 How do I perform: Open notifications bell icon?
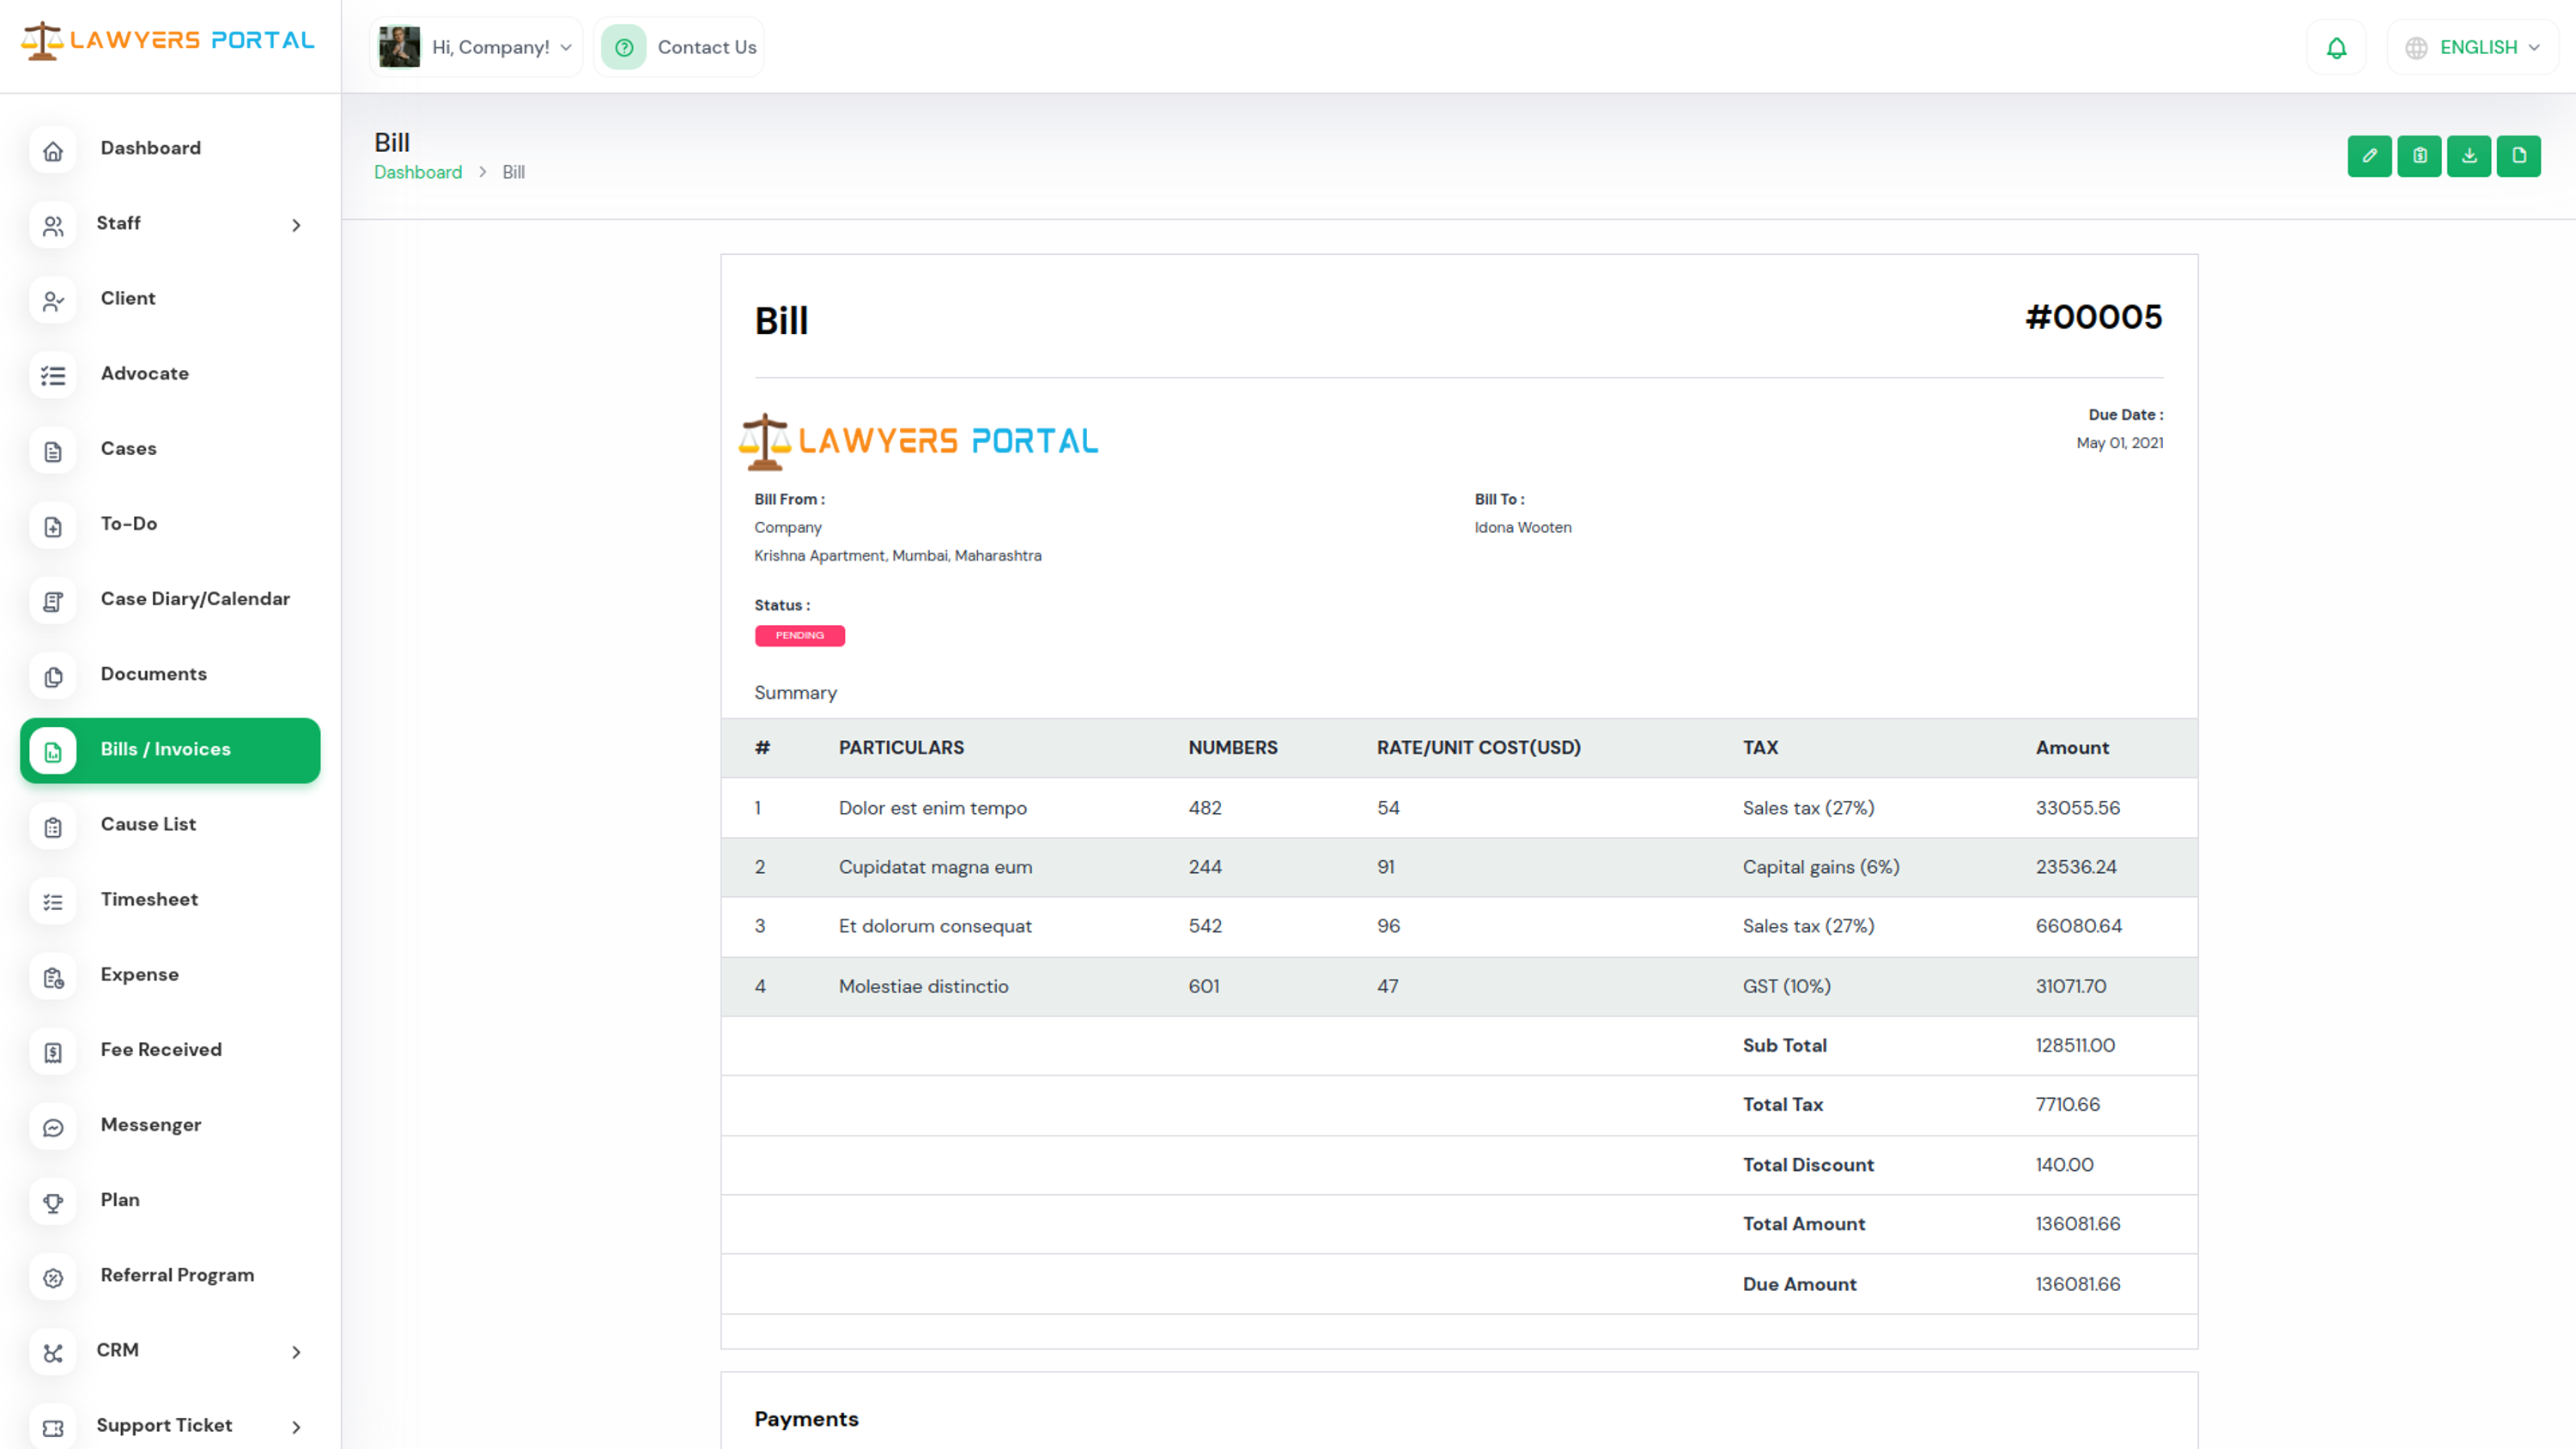(x=2336, y=48)
